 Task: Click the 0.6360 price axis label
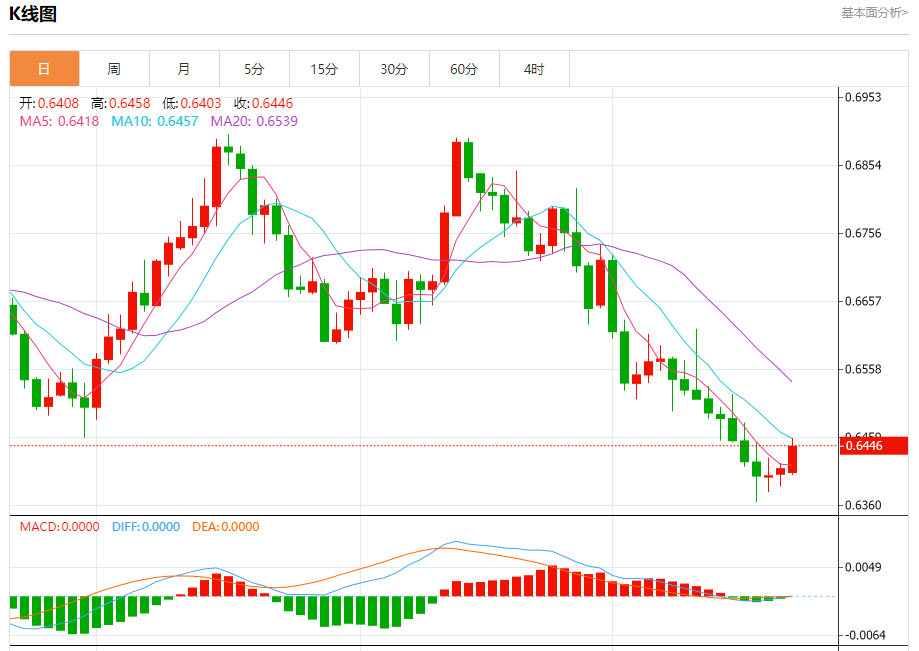tap(863, 505)
